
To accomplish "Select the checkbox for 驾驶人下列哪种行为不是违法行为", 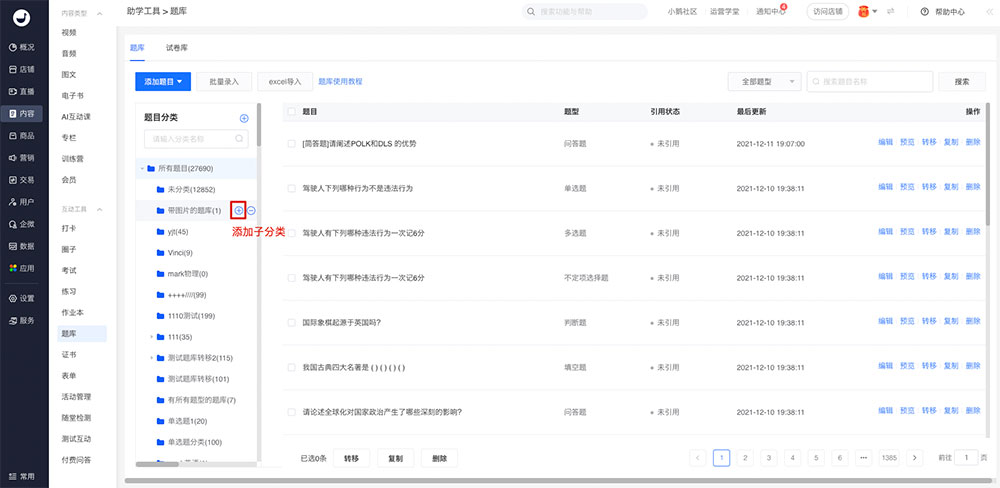I will pyautogui.click(x=292, y=188).
